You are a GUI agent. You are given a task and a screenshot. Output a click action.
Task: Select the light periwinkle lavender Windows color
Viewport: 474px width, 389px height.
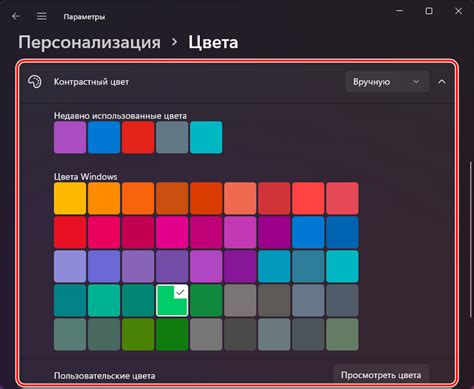[x=70, y=266]
